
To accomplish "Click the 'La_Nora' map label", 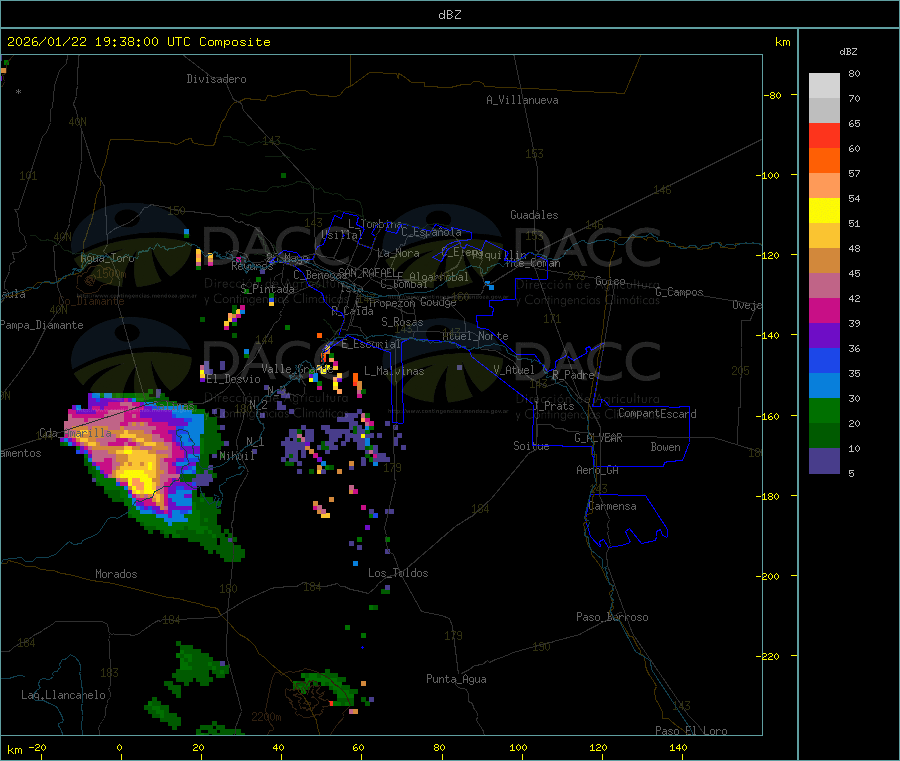I will coord(398,253).
